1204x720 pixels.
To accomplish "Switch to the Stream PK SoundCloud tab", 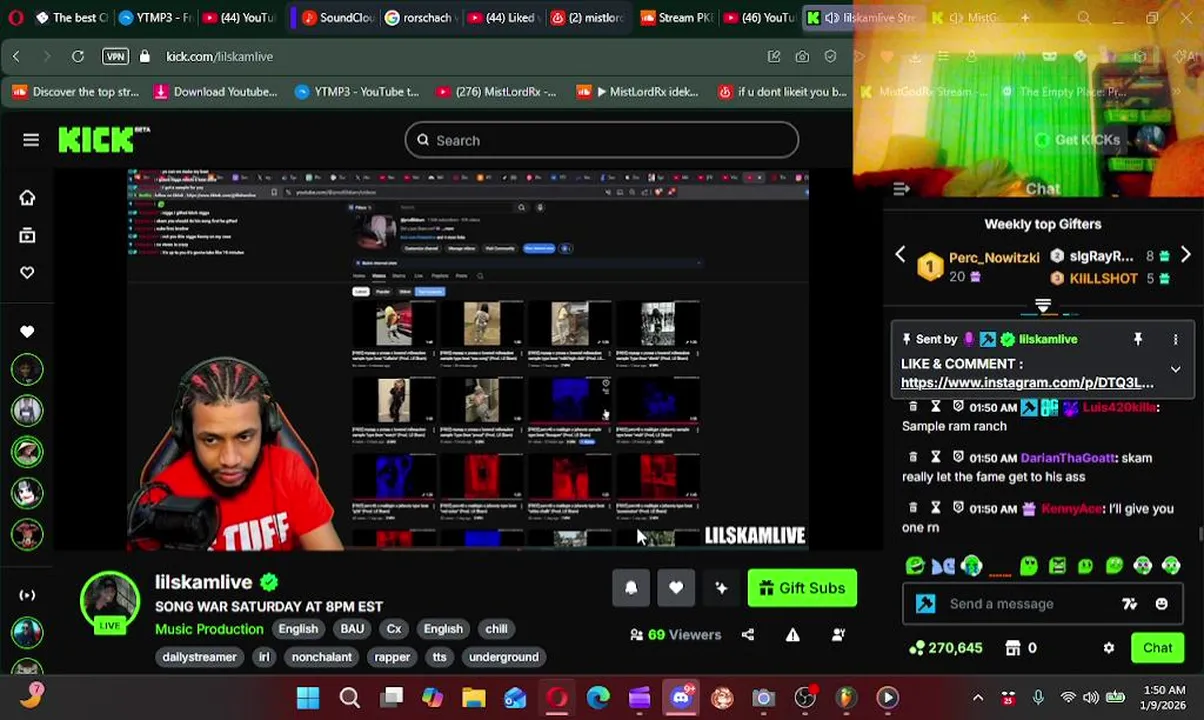I will point(676,17).
